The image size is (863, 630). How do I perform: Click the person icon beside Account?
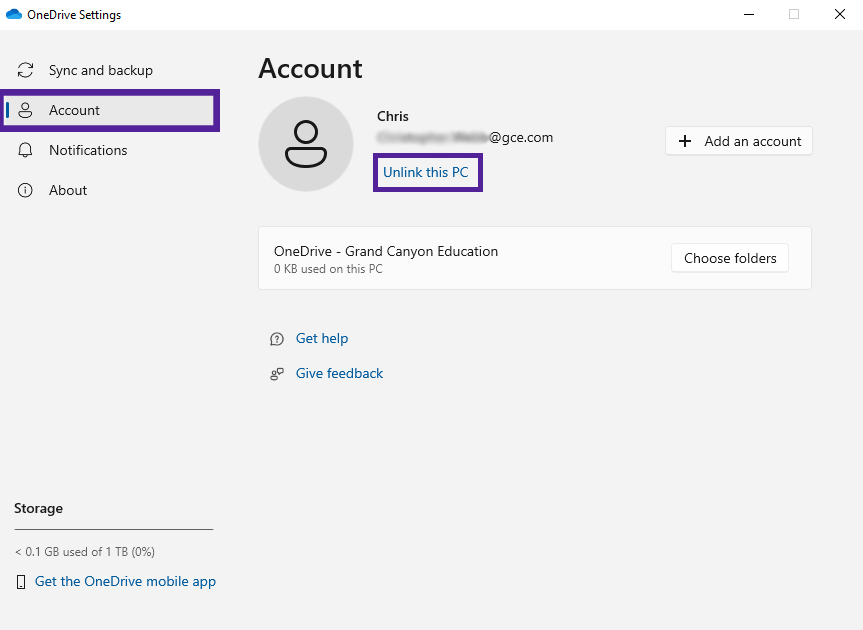point(25,110)
